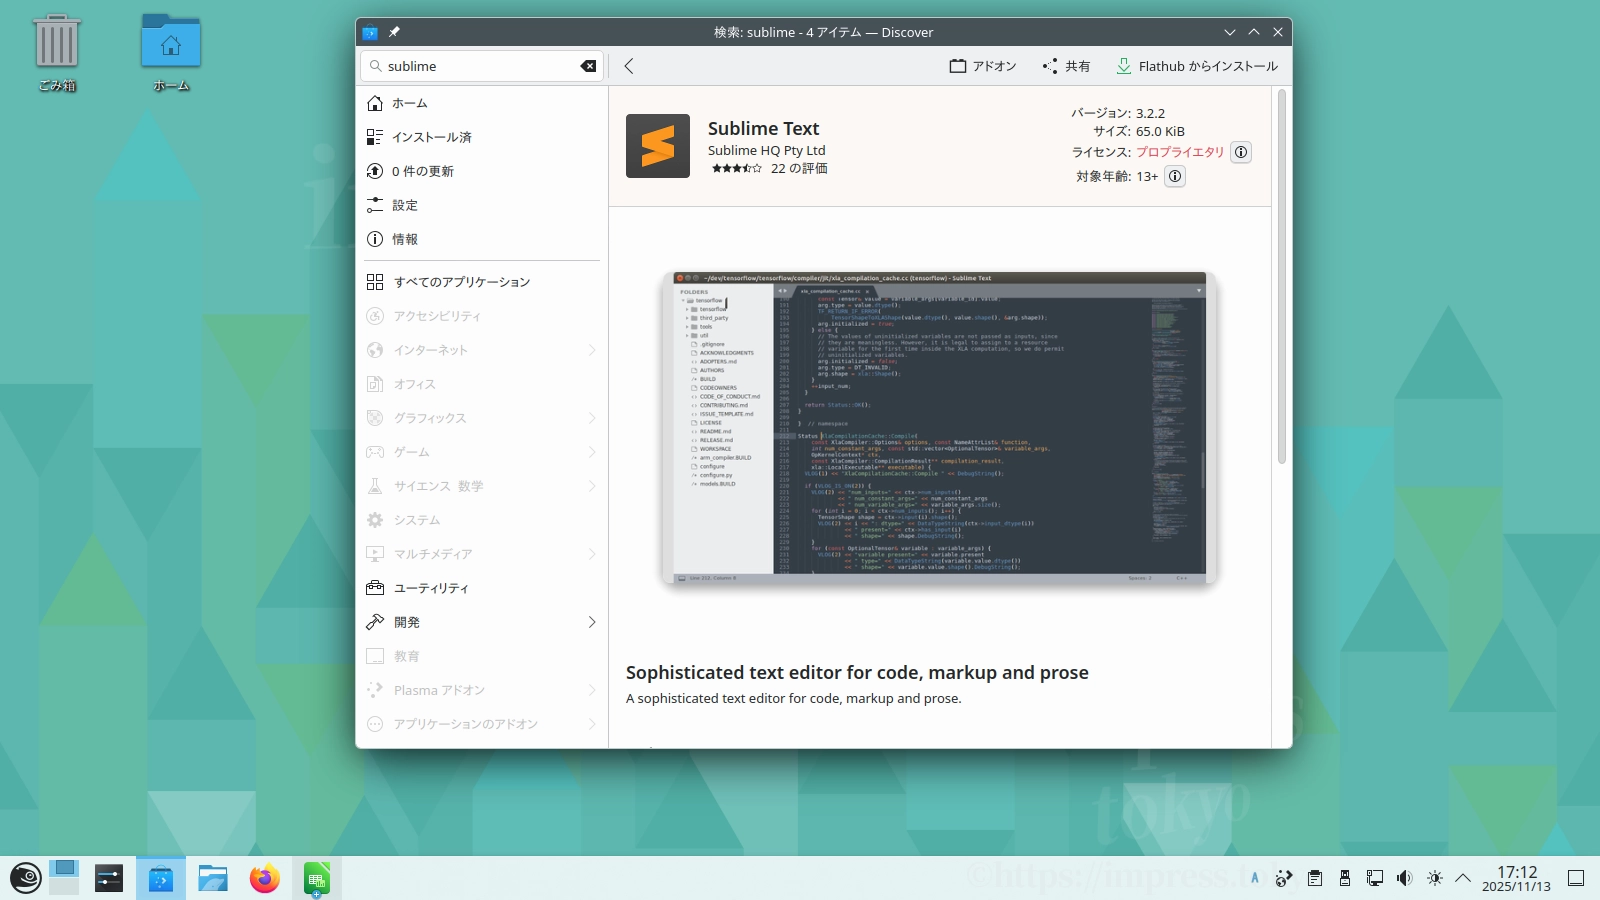Launch Firefox from the taskbar
The image size is (1600, 900).
[x=265, y=878]
